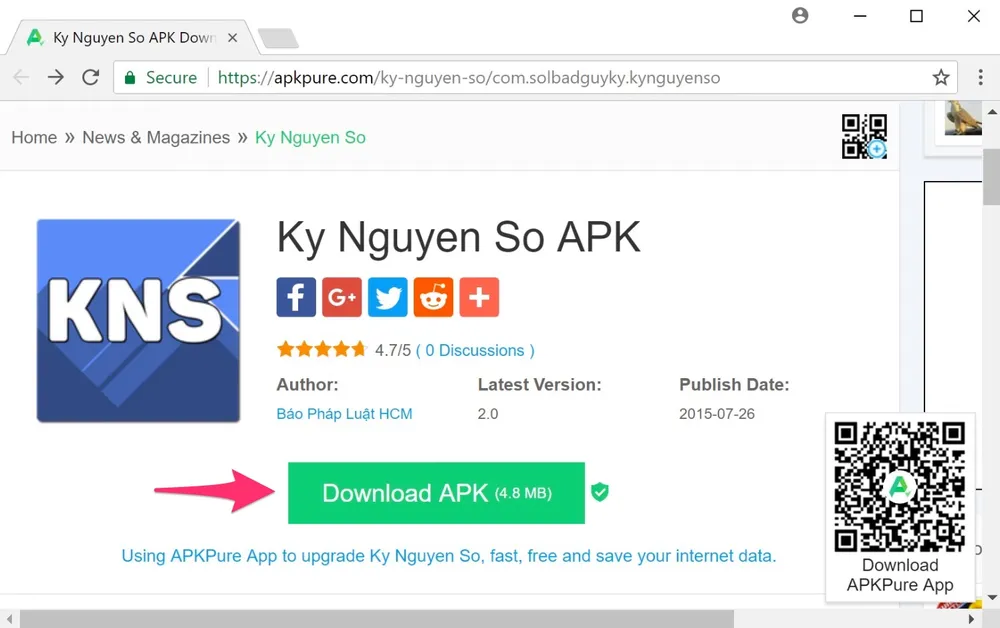The image size is (1000, 628).
Task: Click the Ky Nguyen So APK heading
Action: click(459, 238)
